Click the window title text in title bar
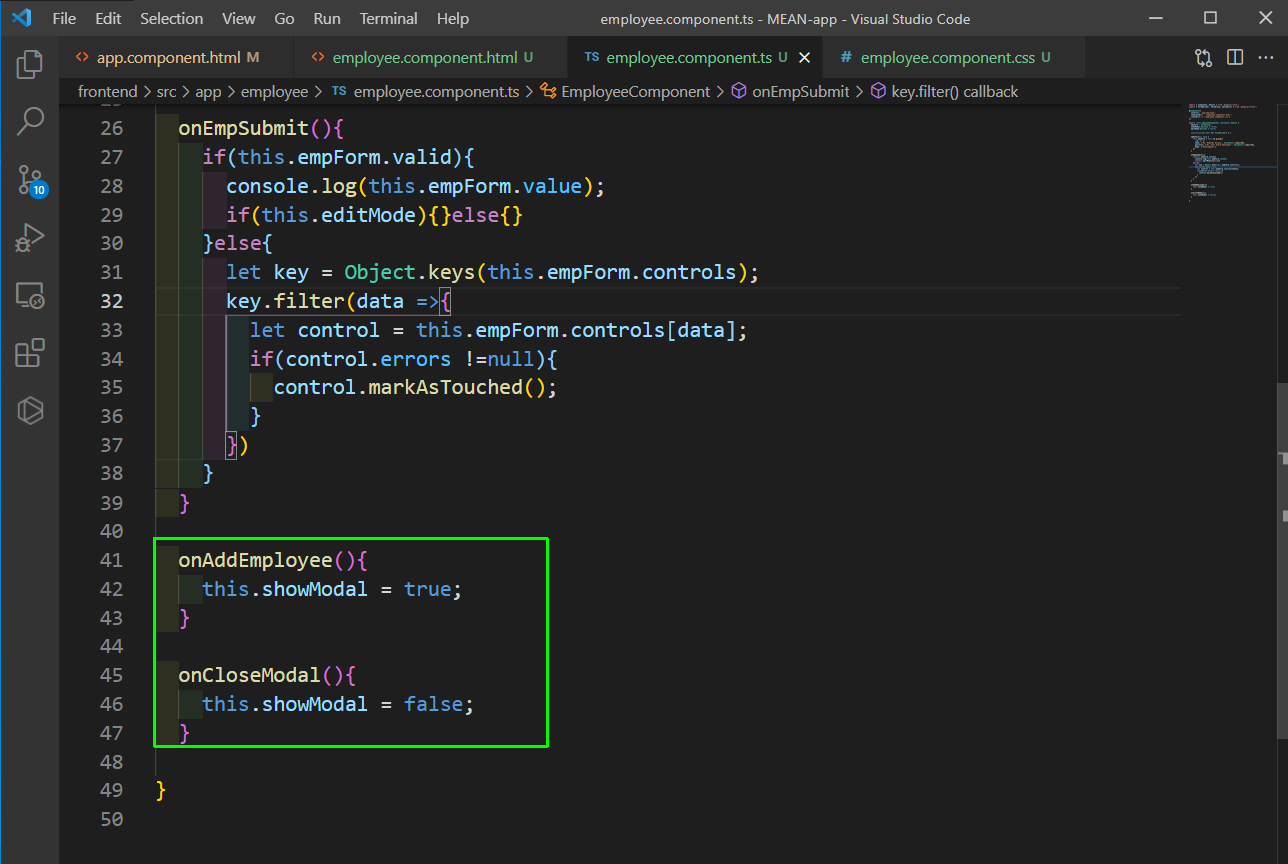The image size is (1288, 864). (785, 19)
